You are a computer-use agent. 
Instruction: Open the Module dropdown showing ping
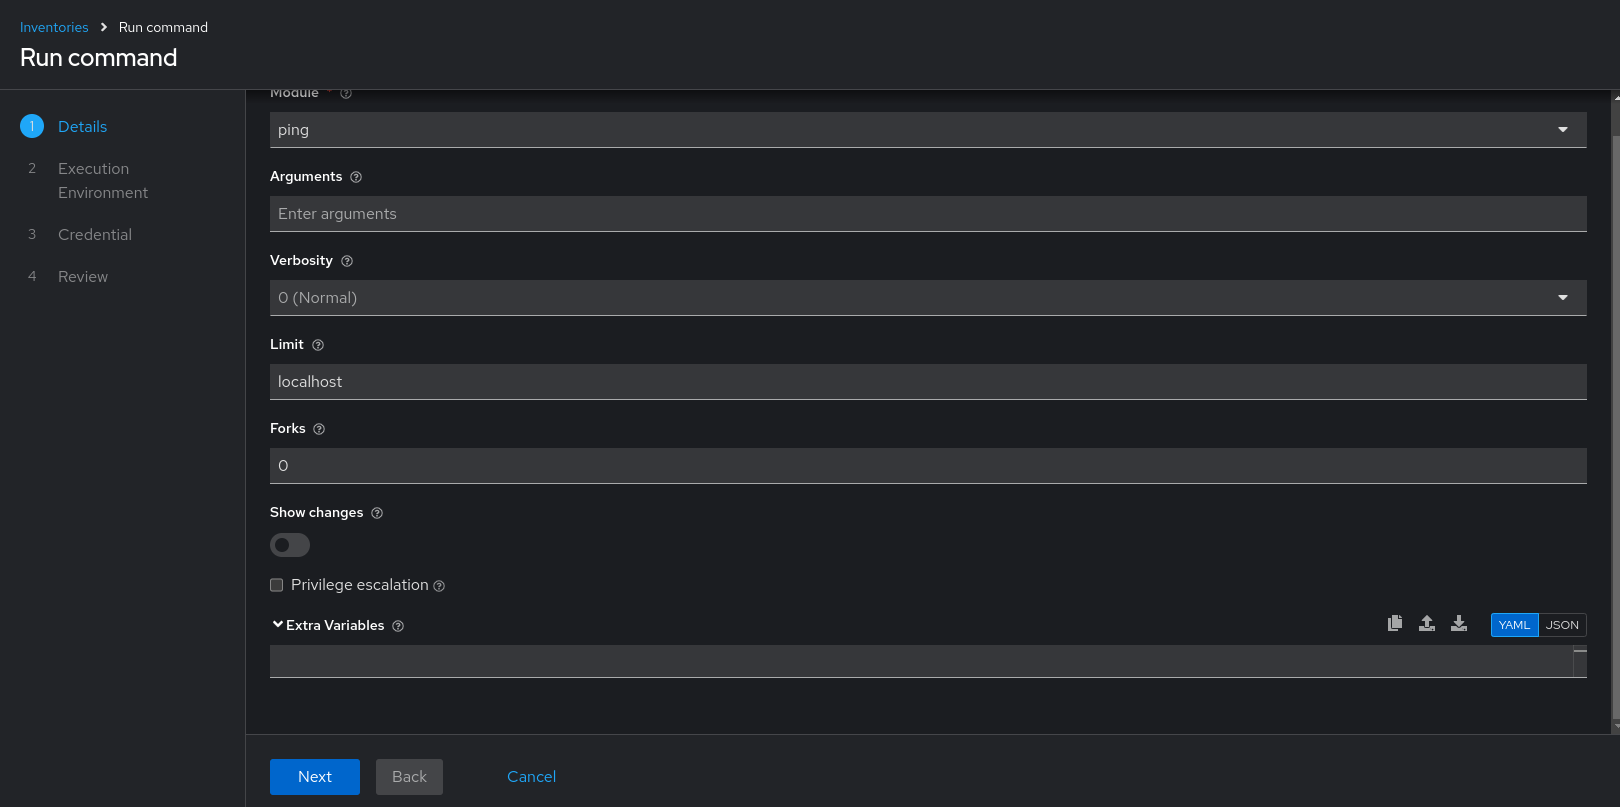(927, 130)
